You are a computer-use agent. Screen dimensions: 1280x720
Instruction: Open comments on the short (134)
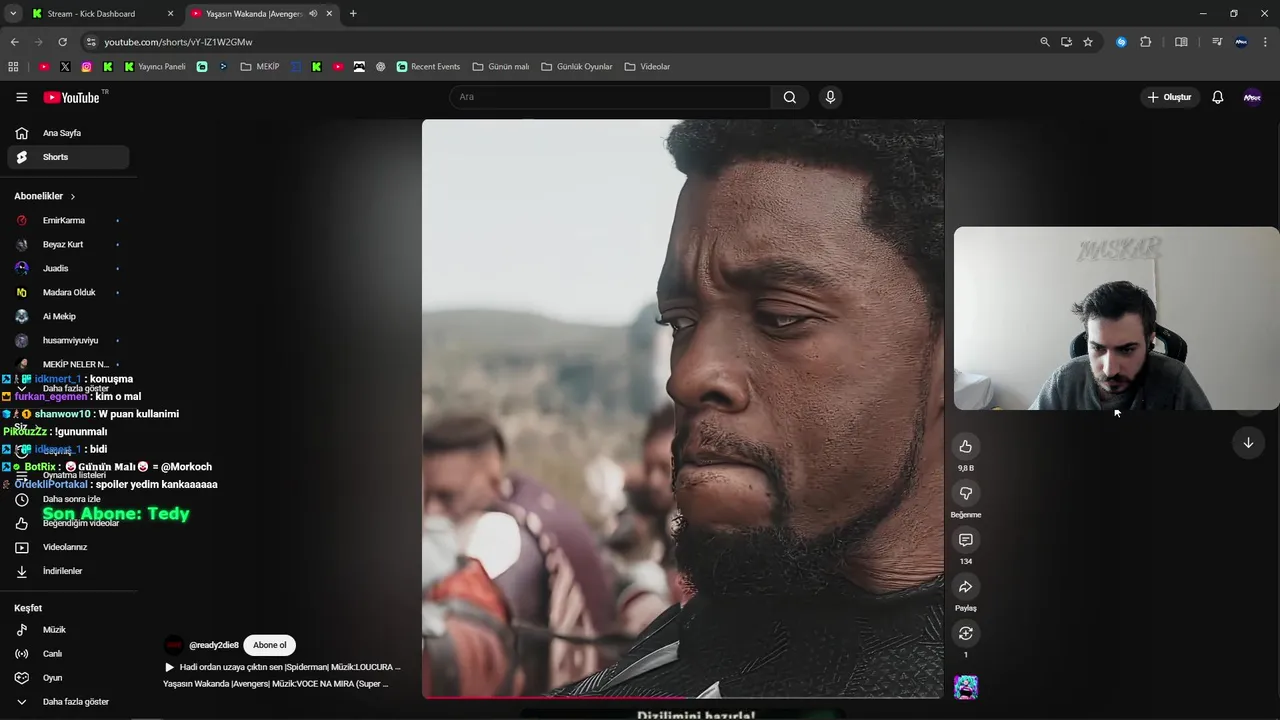click(x=965, y=540)
